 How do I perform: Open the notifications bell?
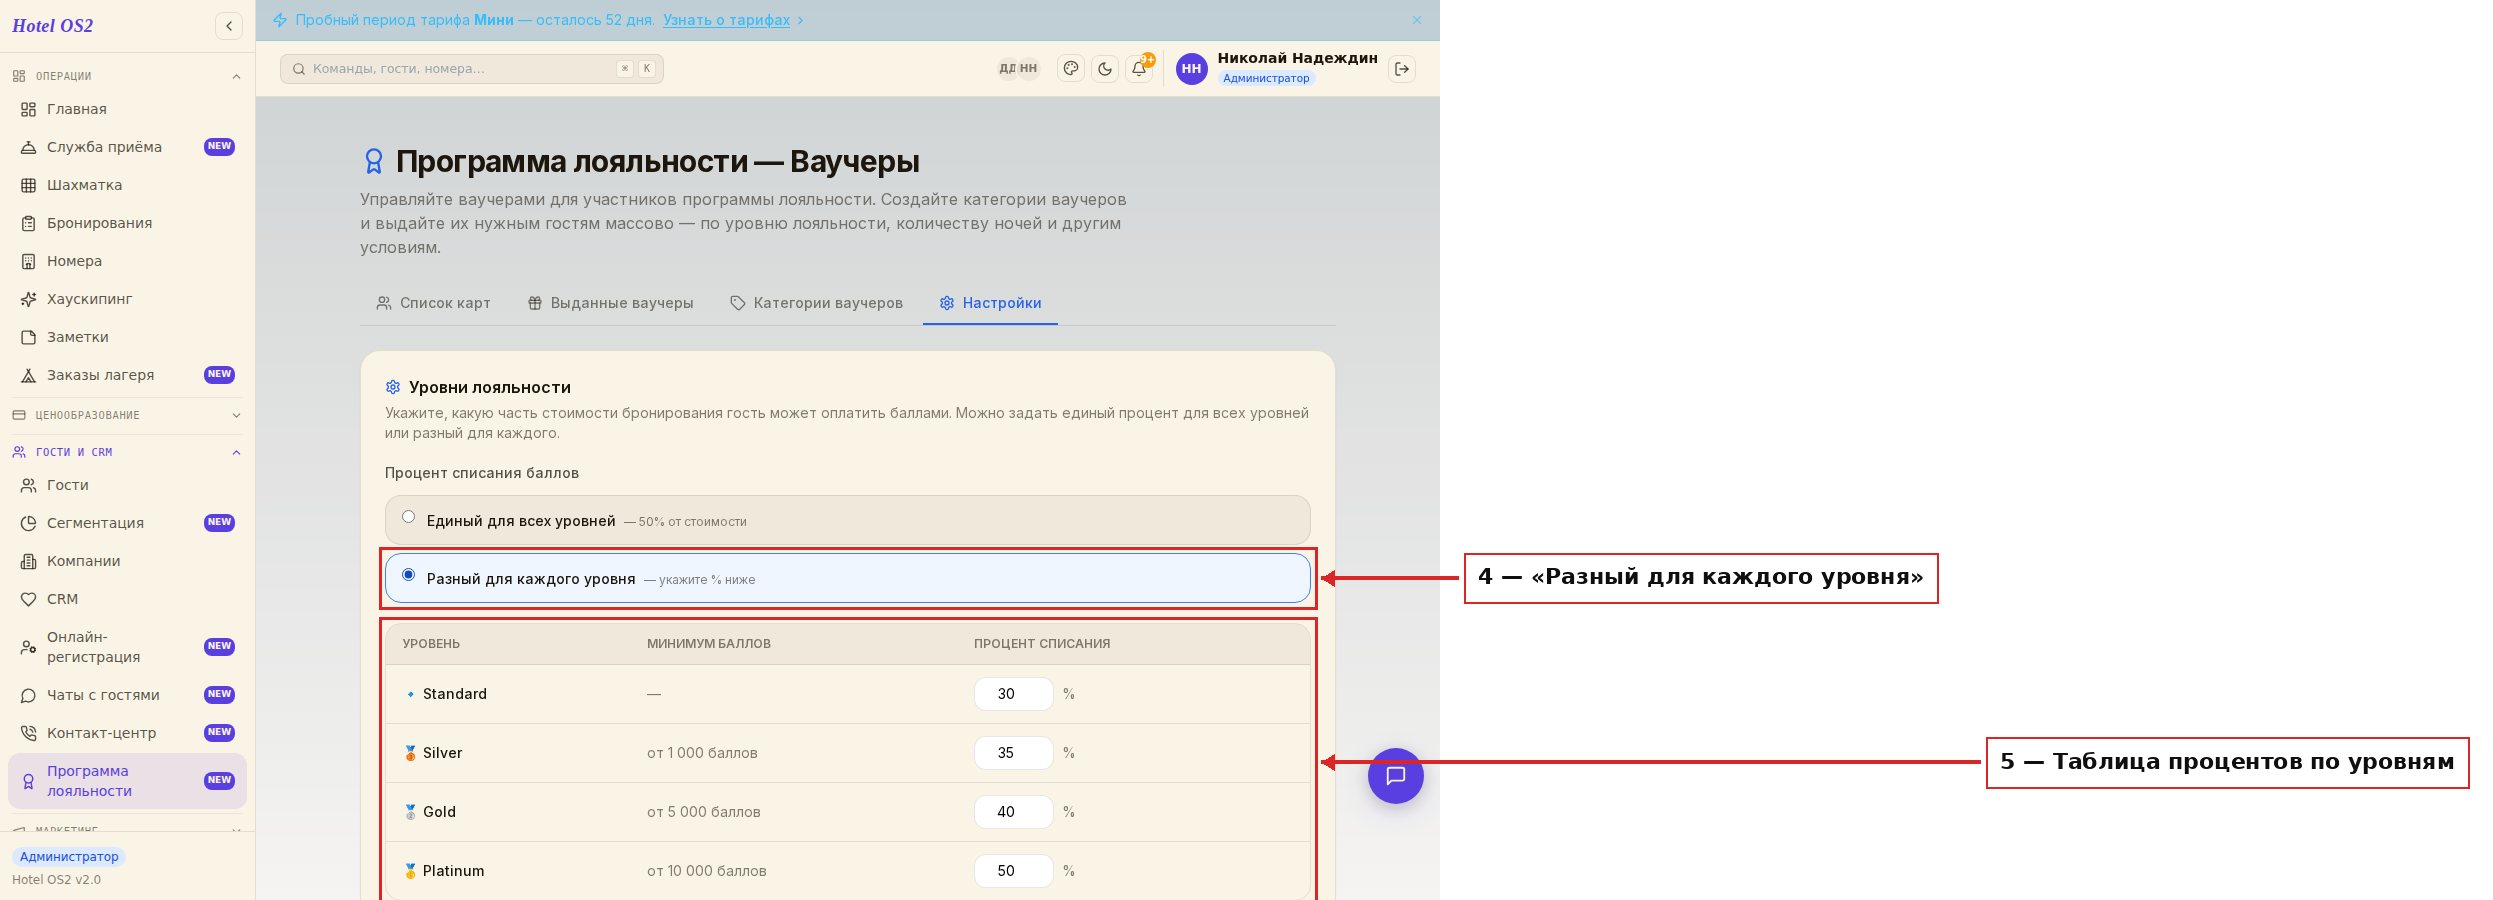1139,69
